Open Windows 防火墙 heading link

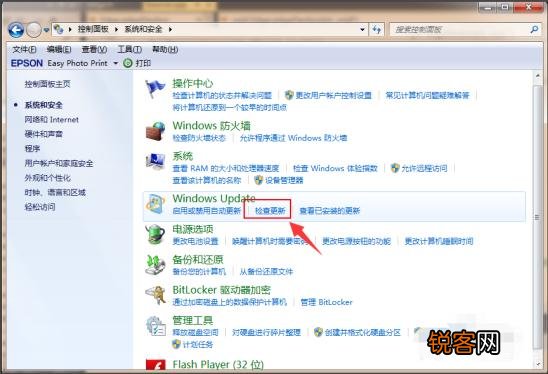tap(211, 126)
